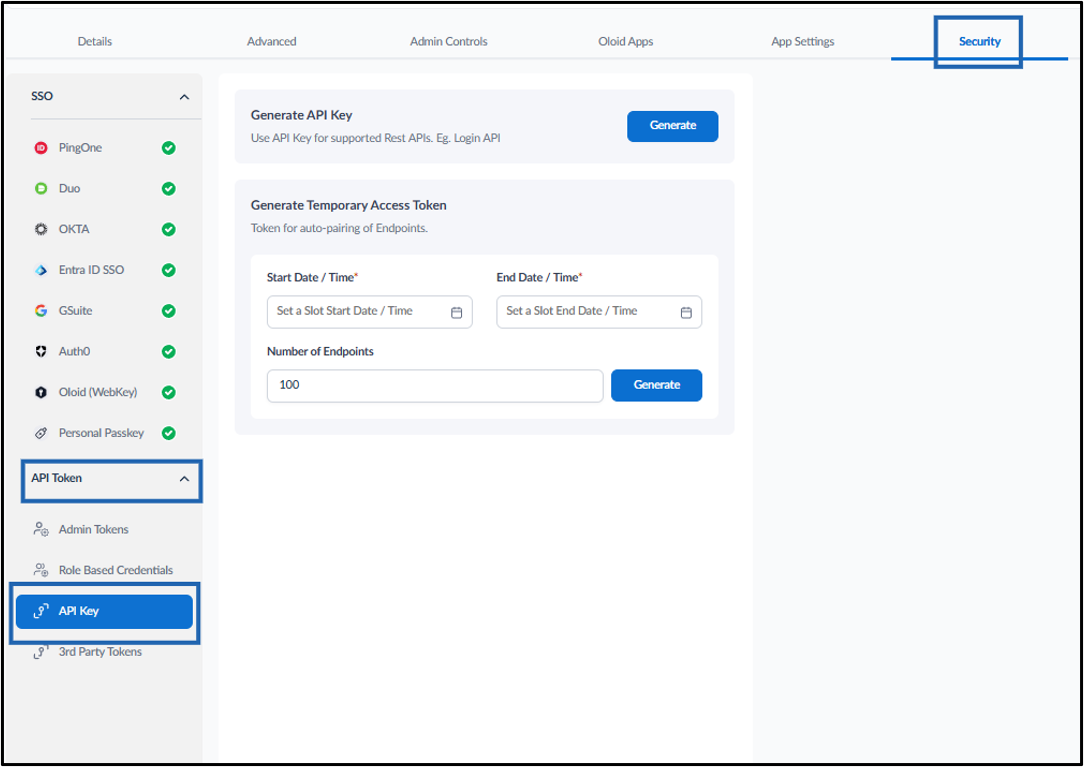1084x767 pixels.
Task: Open GSuite SSO entry
Action: point(104,311)
